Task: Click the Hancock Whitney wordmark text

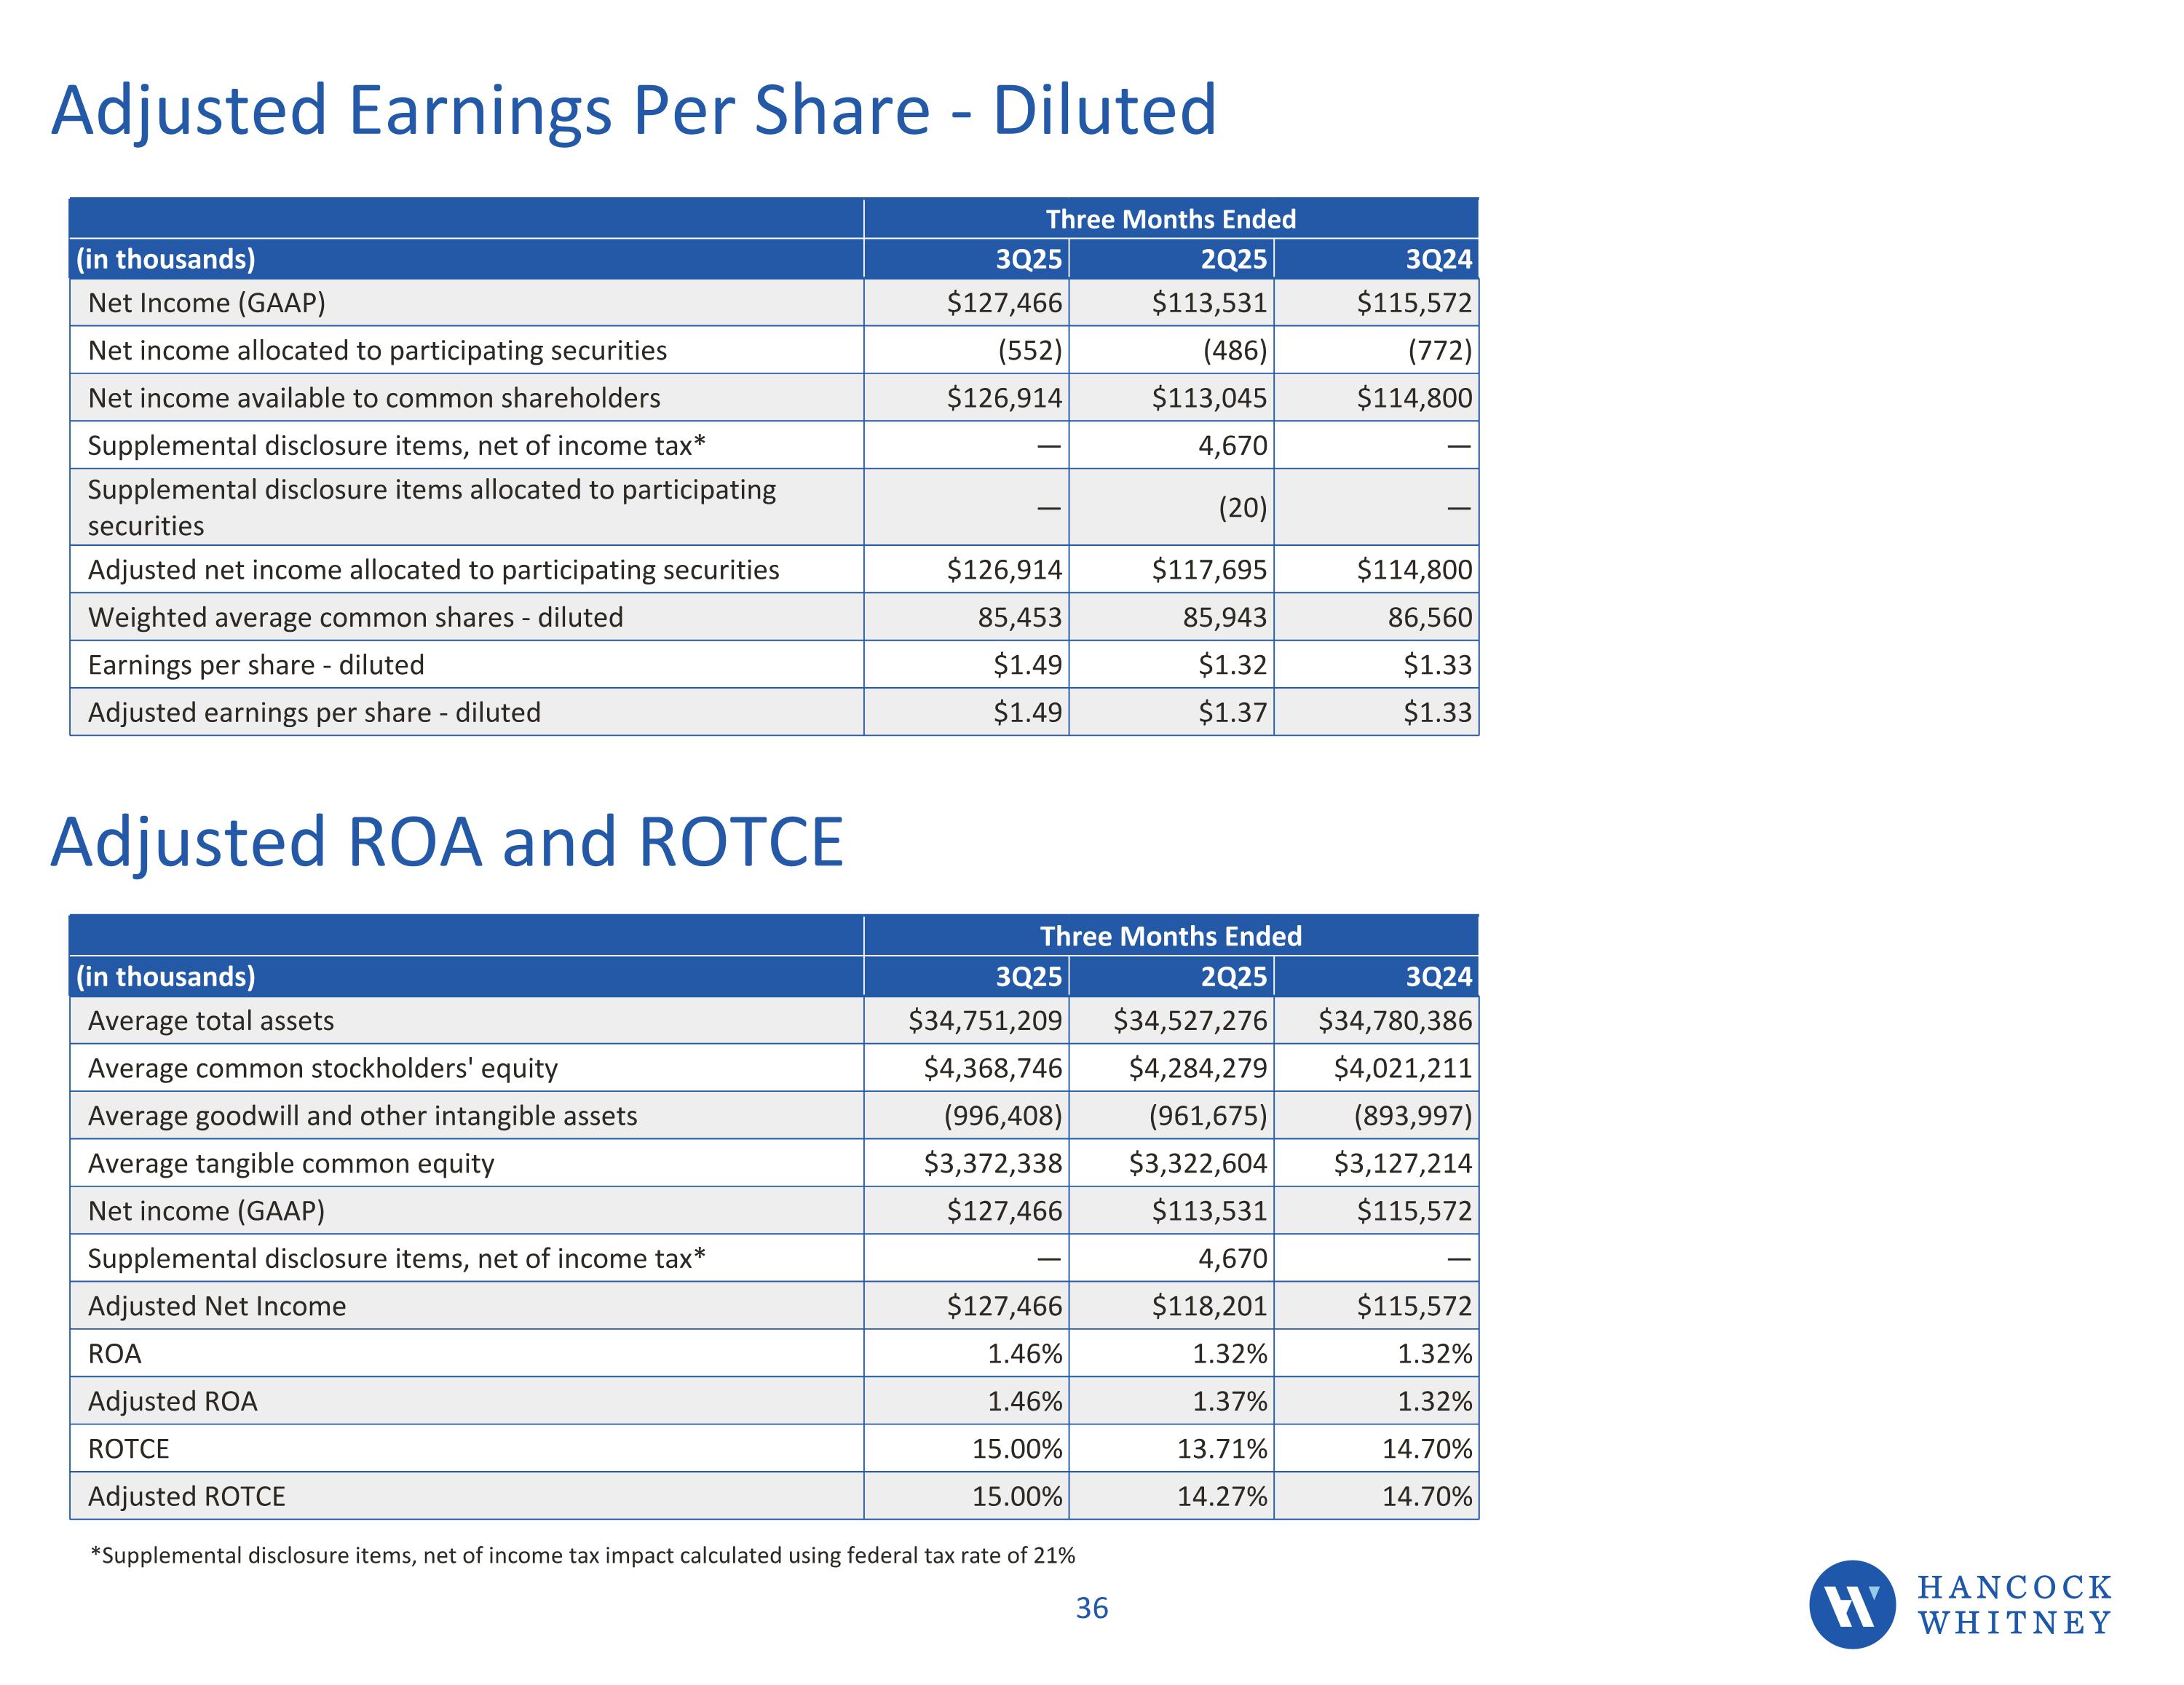Action: pyautogui.click(x=2014, y=1605)
